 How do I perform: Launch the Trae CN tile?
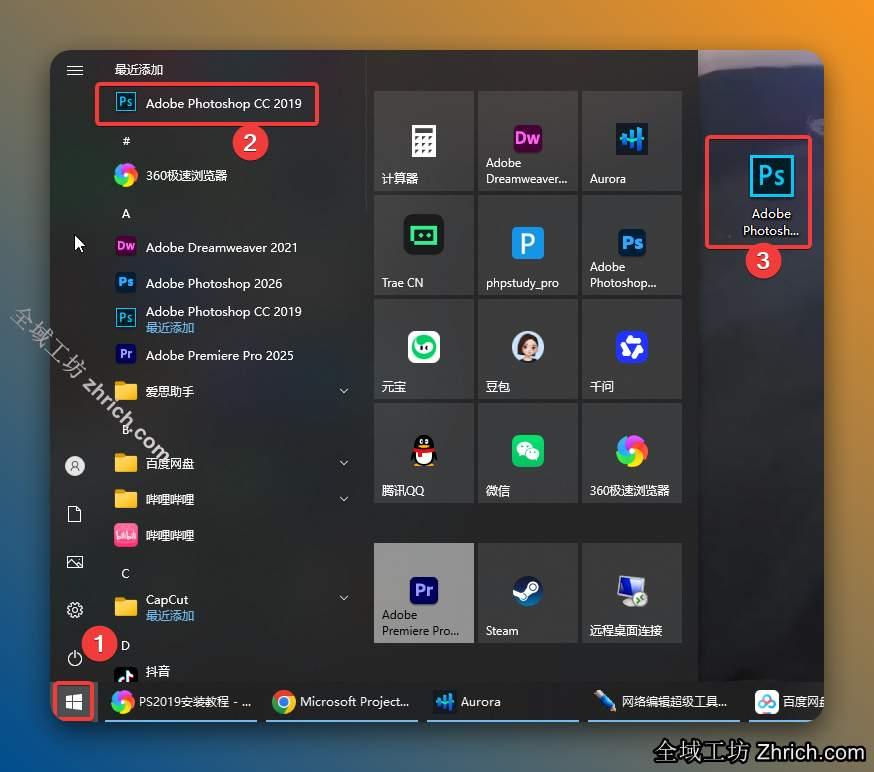click(424, 245)
